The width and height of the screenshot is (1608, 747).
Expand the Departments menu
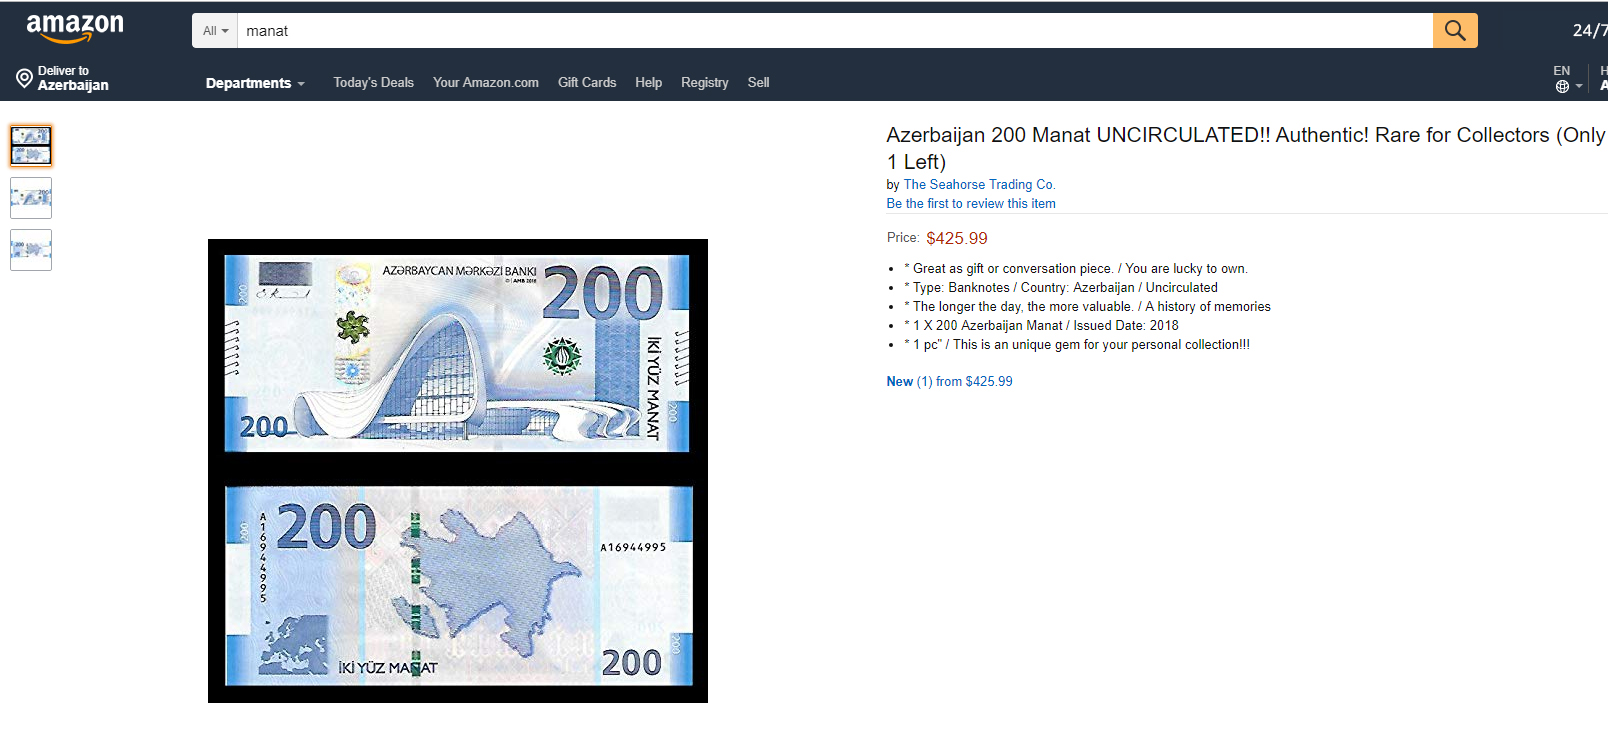click(255, 83)
